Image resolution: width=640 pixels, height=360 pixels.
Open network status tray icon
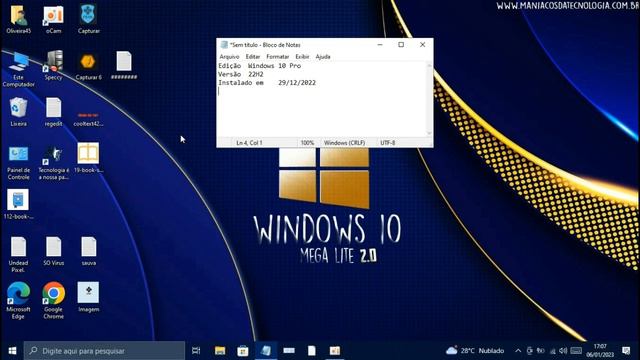click(552, 351)
